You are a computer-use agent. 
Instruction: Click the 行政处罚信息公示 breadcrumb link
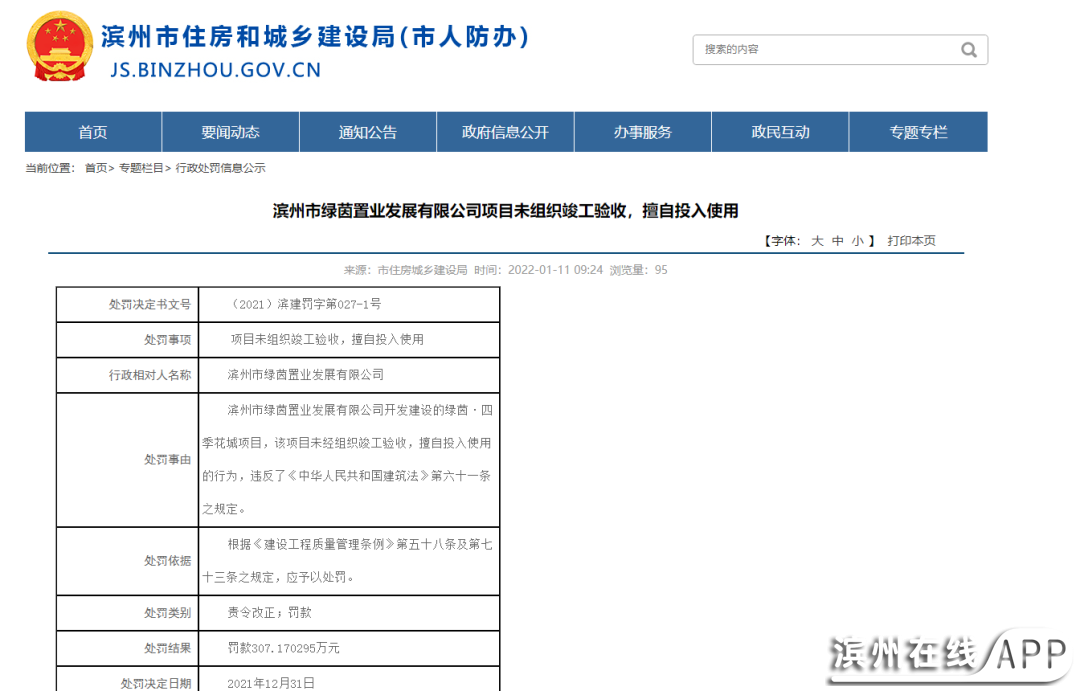220,168
